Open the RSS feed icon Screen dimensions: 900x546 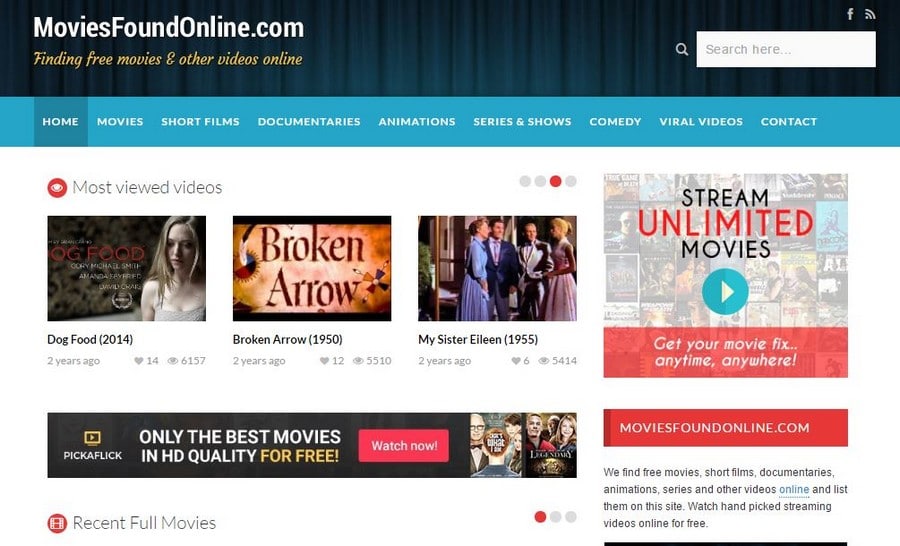point(870,14)
